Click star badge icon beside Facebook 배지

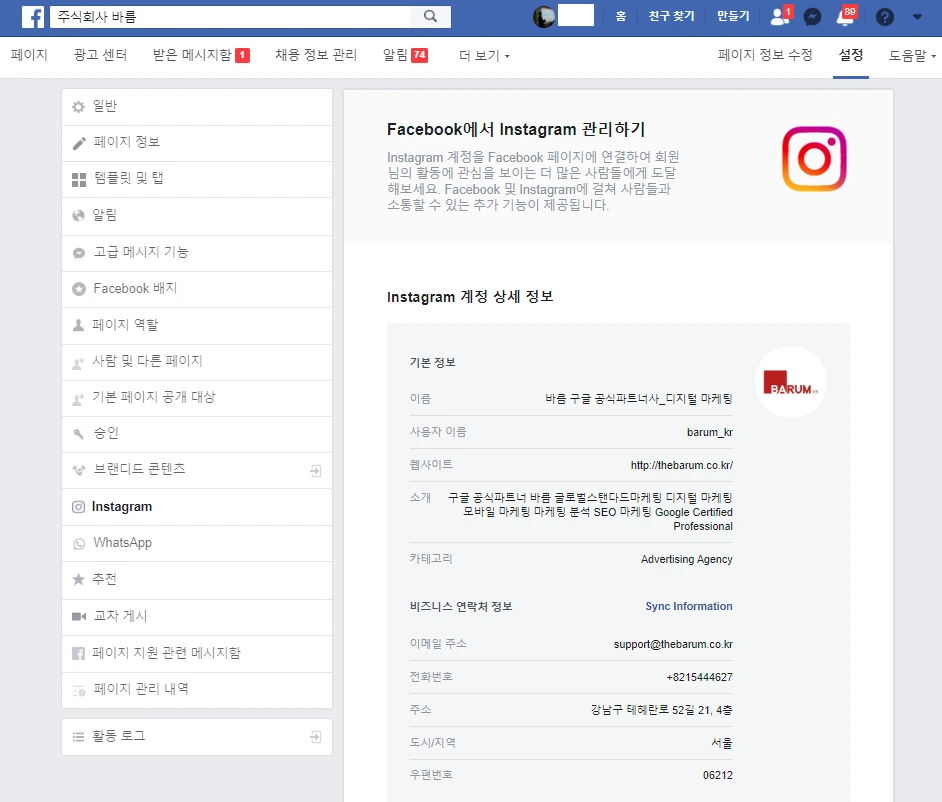tap(79, 289)
